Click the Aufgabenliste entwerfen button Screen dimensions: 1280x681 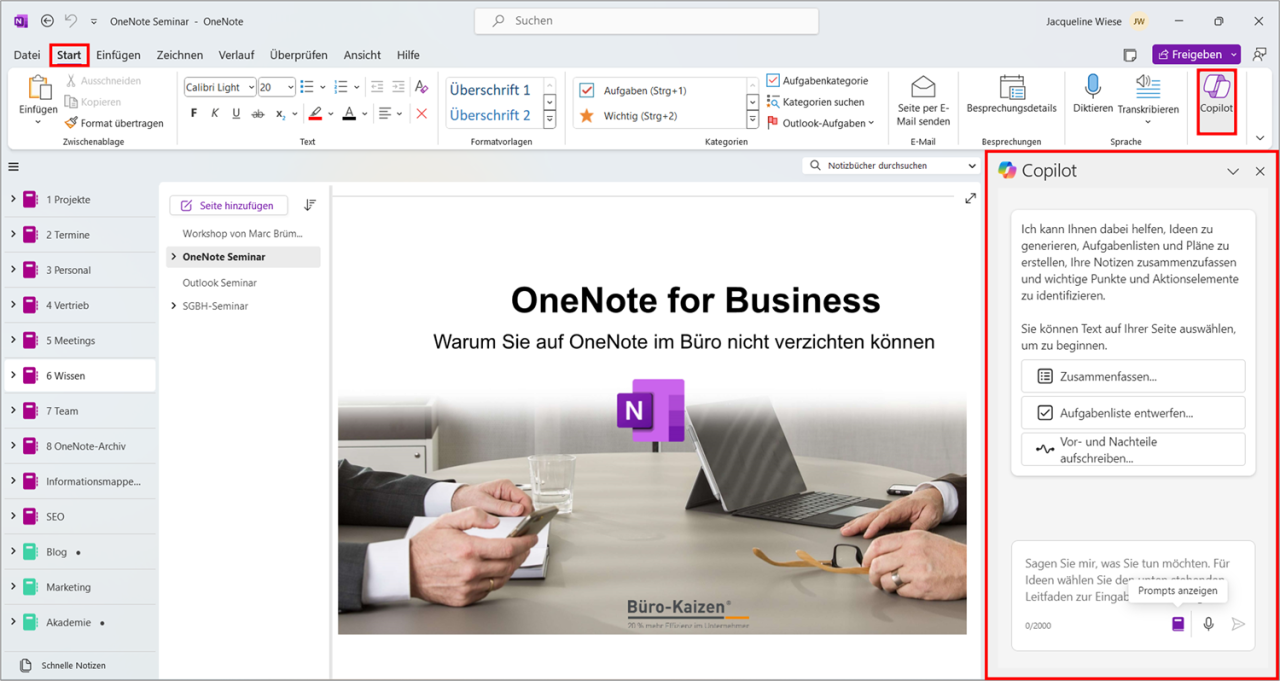(1132, 412)
